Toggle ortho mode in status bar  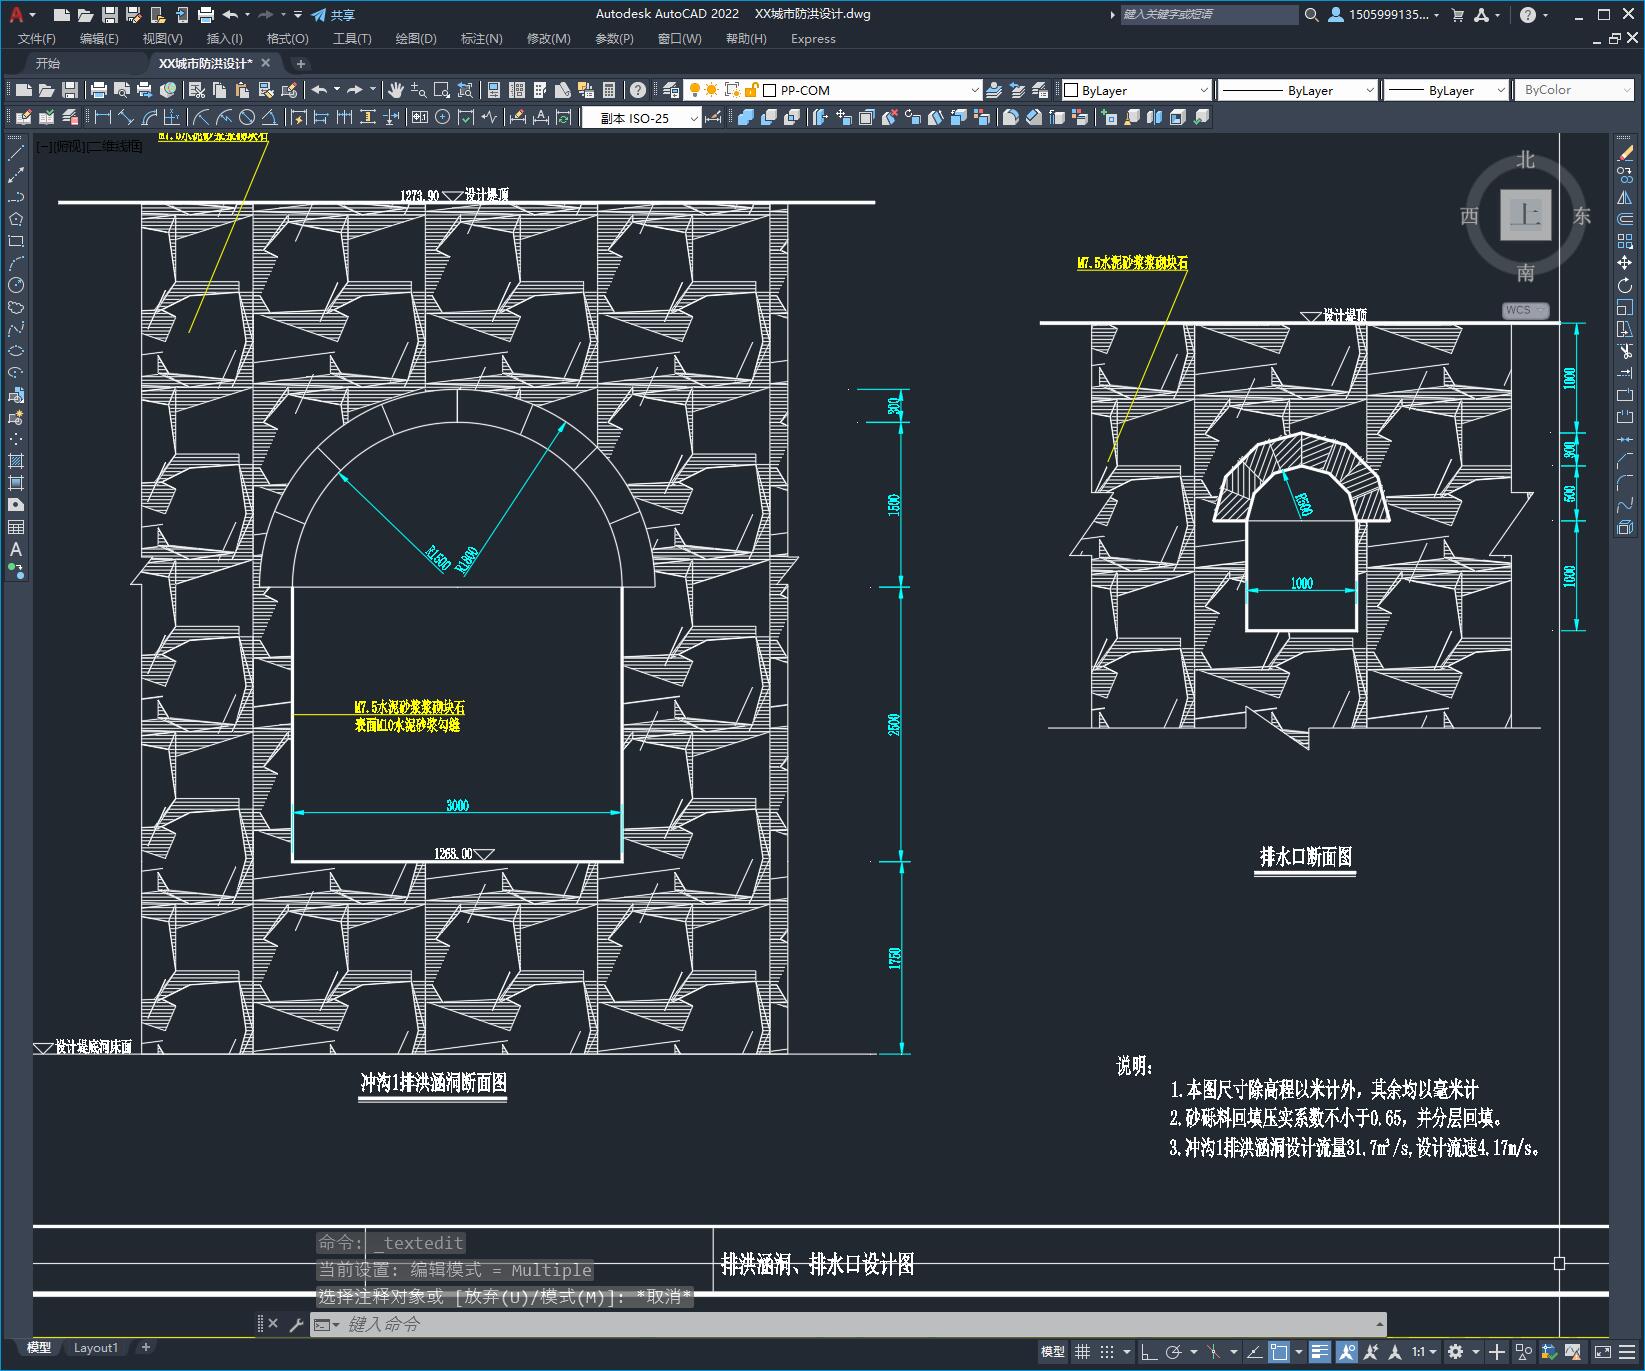1148,1352
